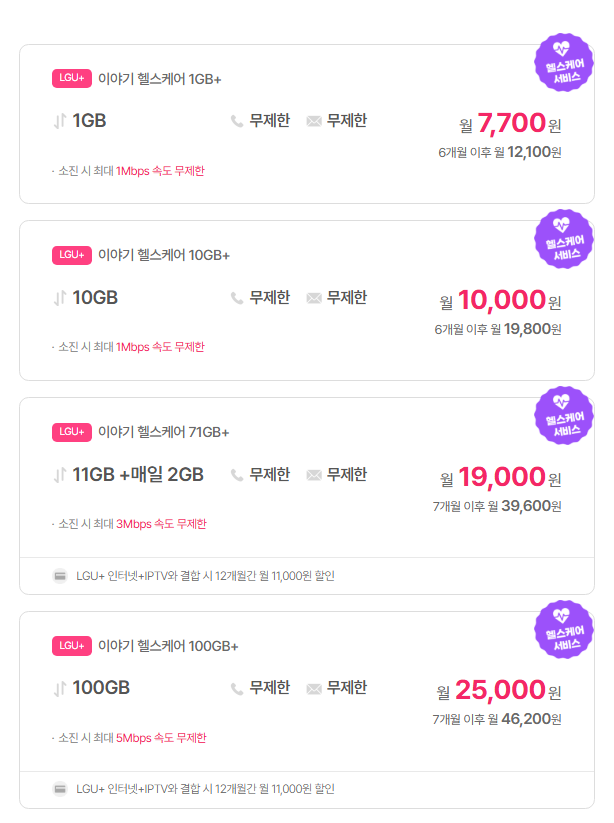Click the LGU+ tag on 이야기 헬스케어 71GB+

[x=72, y=432]
